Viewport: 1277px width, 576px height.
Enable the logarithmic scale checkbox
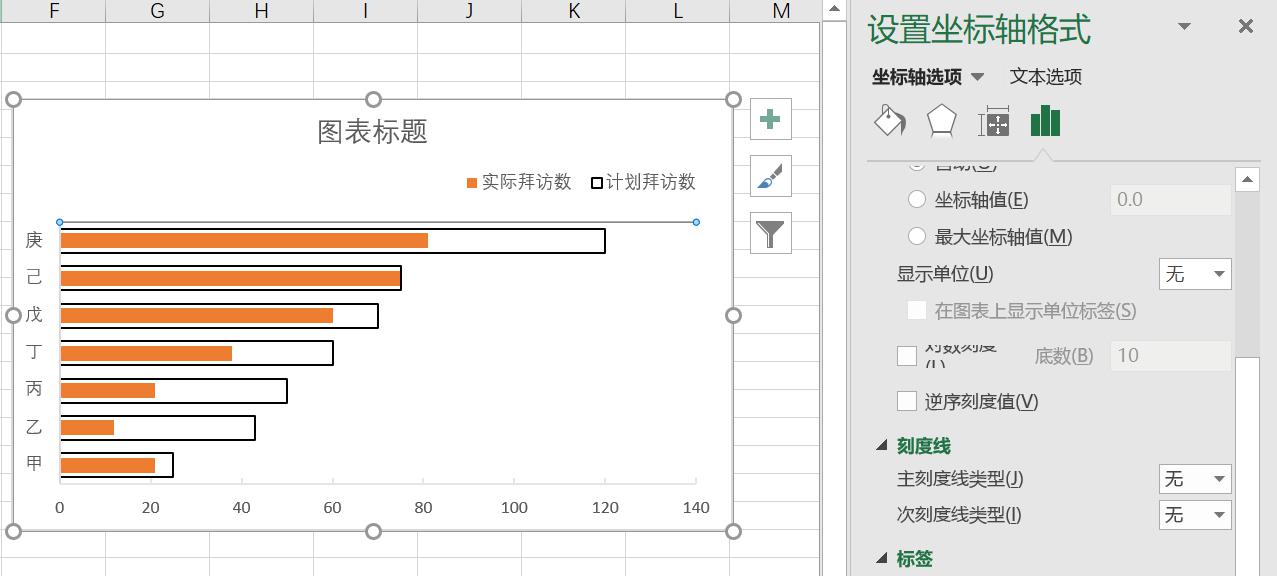click(x=907, y=355)
